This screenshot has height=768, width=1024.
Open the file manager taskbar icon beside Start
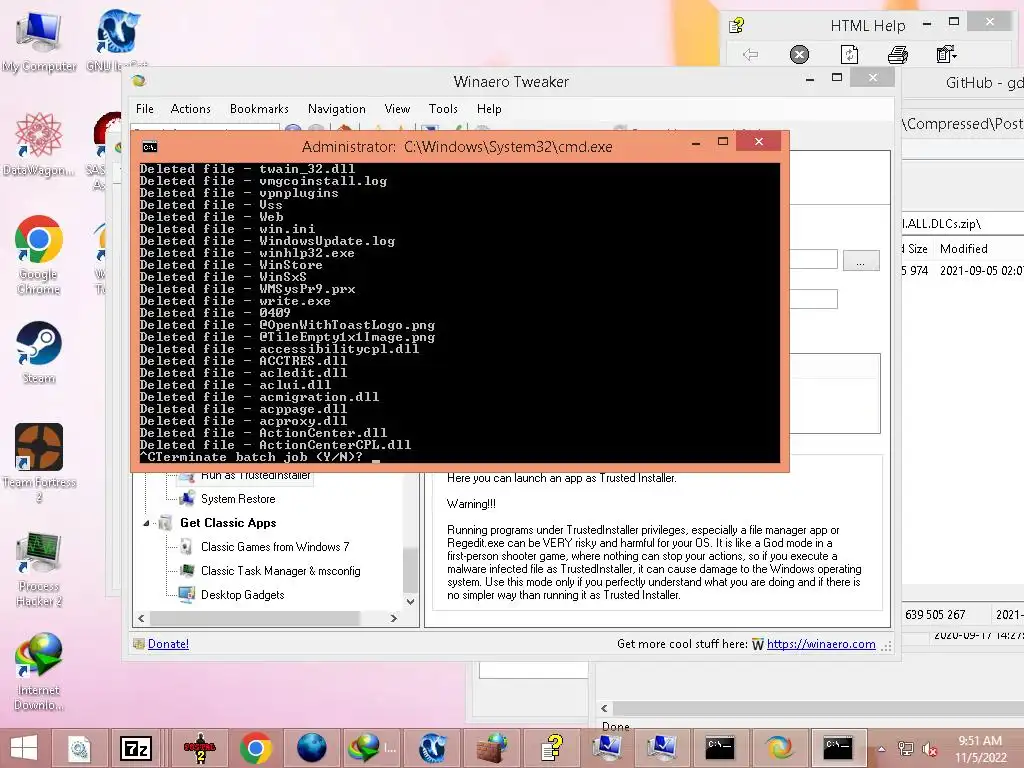(x=80, y=748)
